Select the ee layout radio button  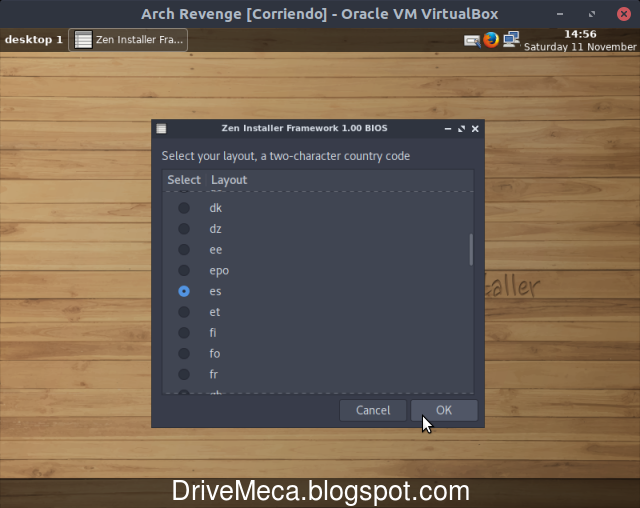coord(184,250)
